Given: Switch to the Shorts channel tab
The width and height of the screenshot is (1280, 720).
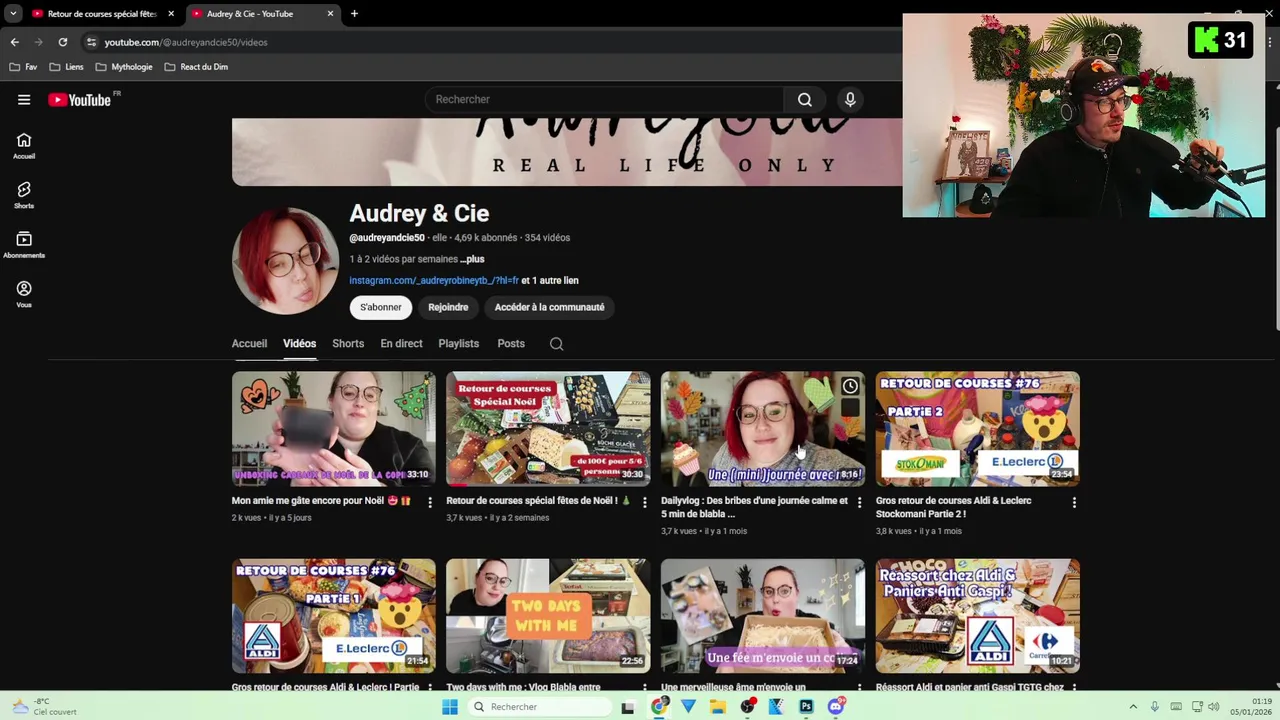Looking at the screenshot, I should click(348, 344).
